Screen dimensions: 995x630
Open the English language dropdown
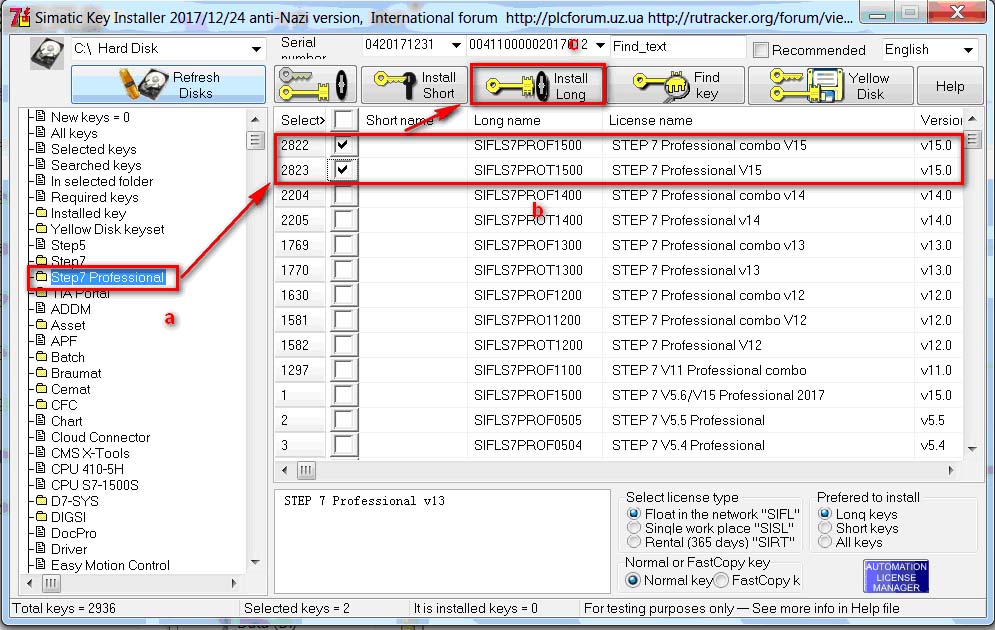click(968, 49)
